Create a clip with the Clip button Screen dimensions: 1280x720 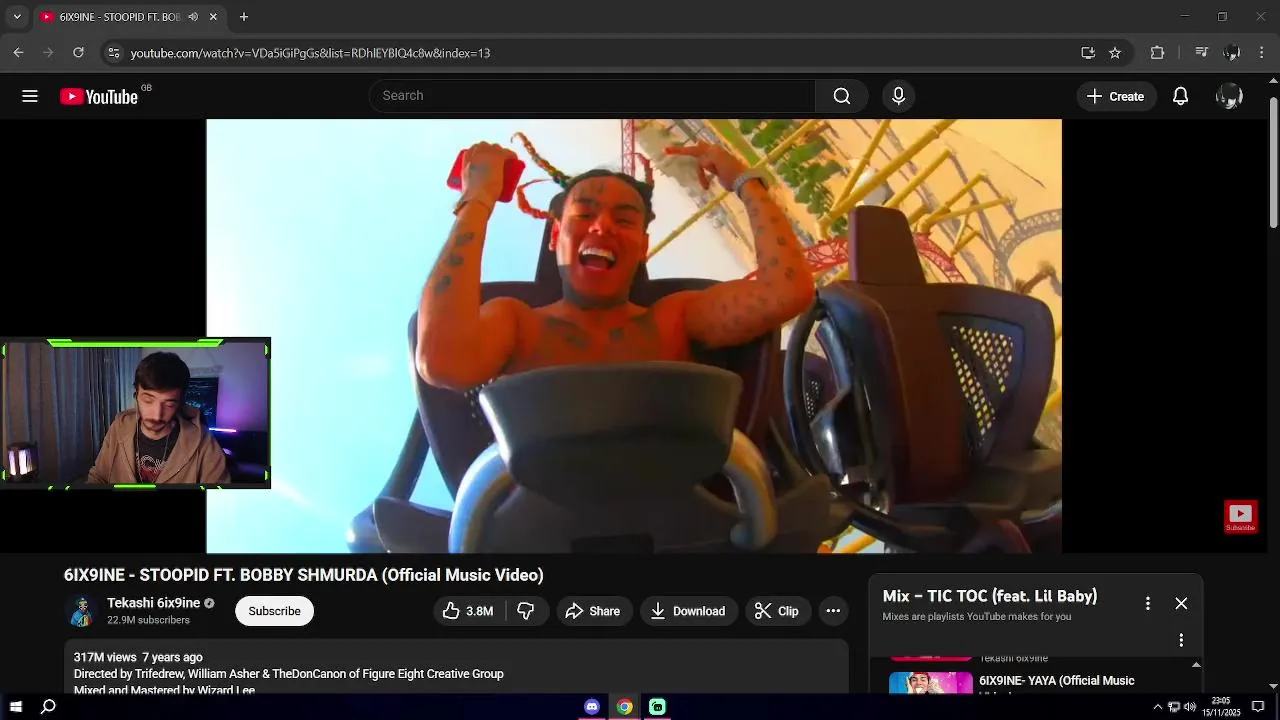click(x=777, y=611)
